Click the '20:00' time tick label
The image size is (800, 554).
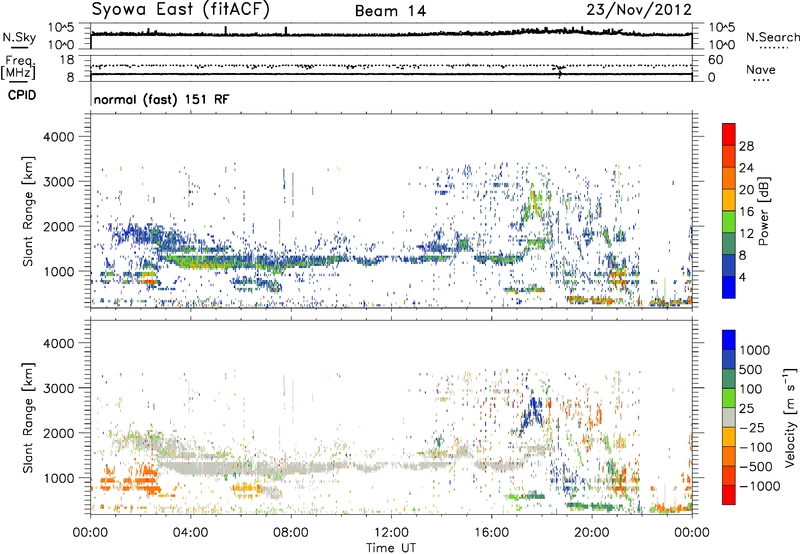[x=592, y=533]
